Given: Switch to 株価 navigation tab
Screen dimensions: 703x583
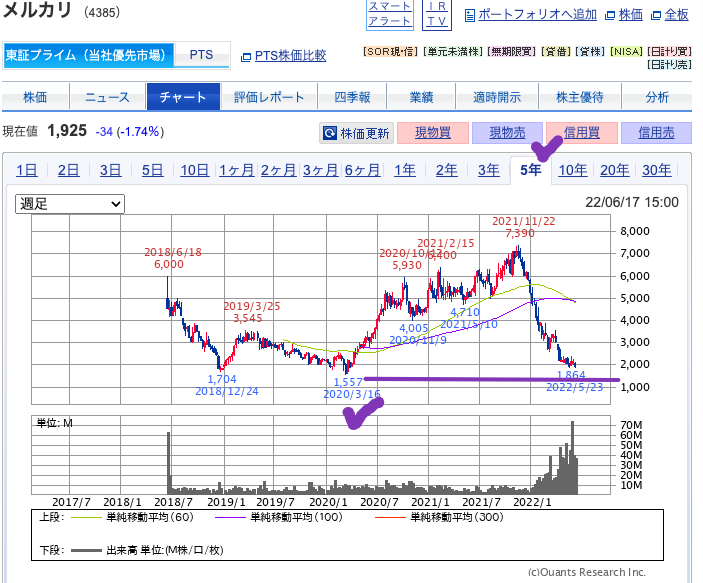Looking at the screenshot, I should [35, 96].
